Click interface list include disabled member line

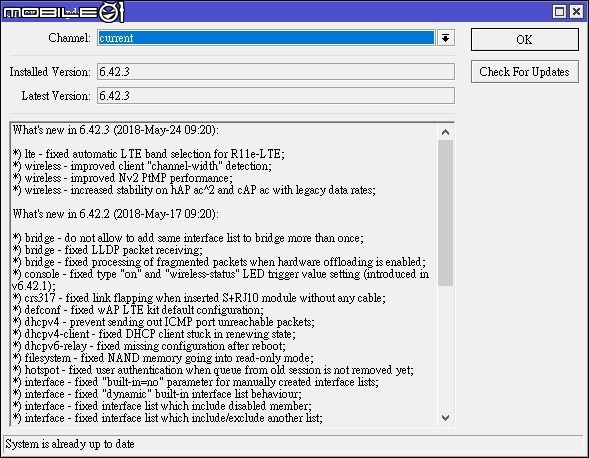tap(162, 407)
